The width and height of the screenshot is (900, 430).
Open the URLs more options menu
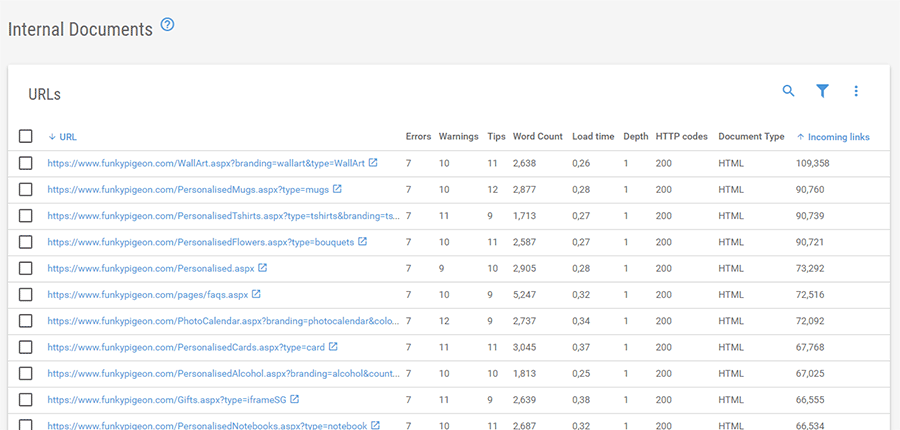click(856, 91)
